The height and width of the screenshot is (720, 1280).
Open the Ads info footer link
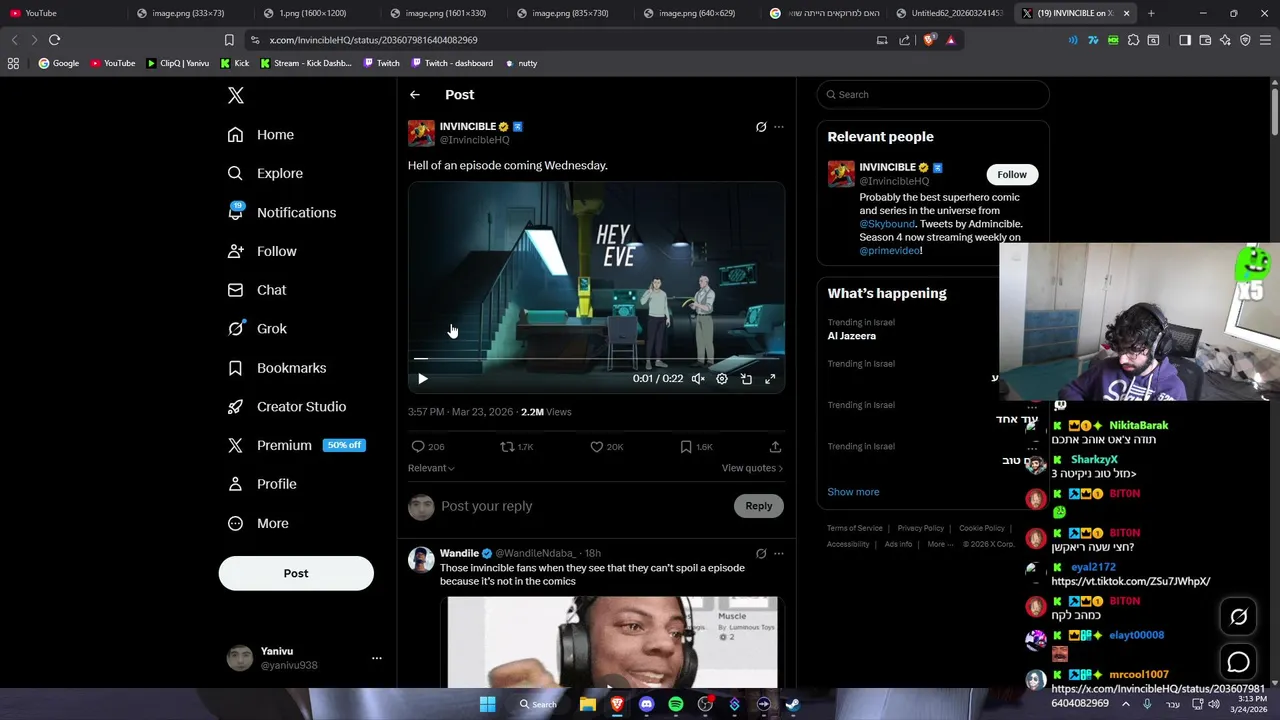[898, 544]
